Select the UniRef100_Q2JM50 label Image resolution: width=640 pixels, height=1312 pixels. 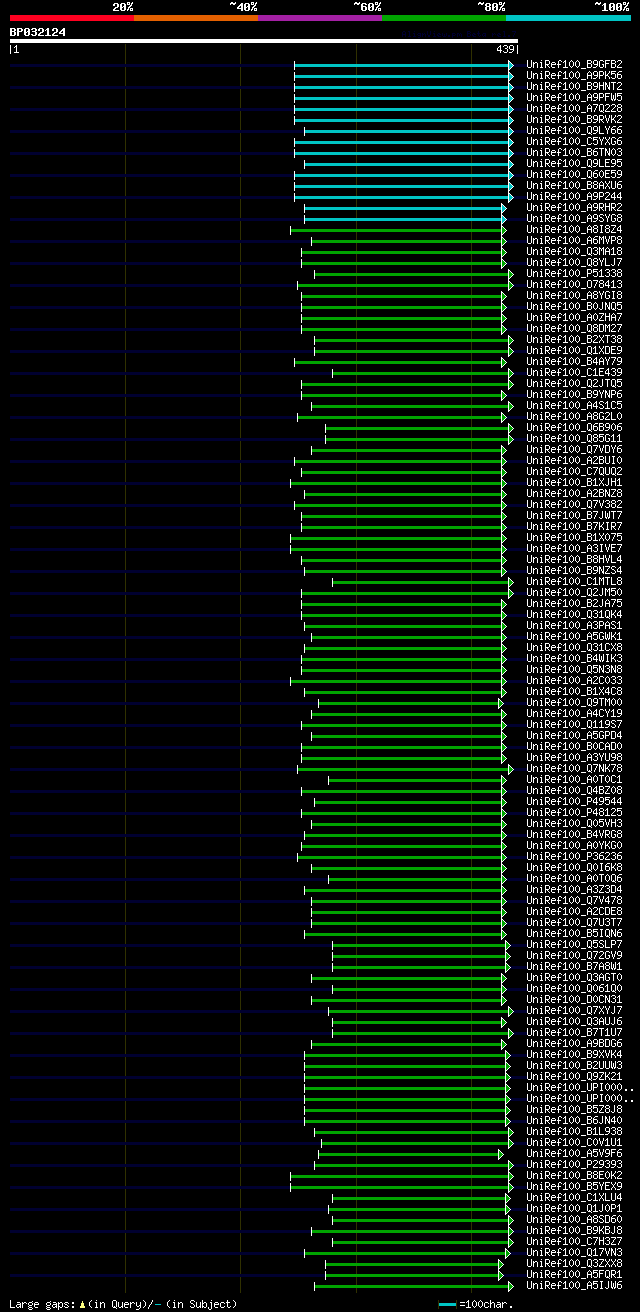tap(574, 593)
